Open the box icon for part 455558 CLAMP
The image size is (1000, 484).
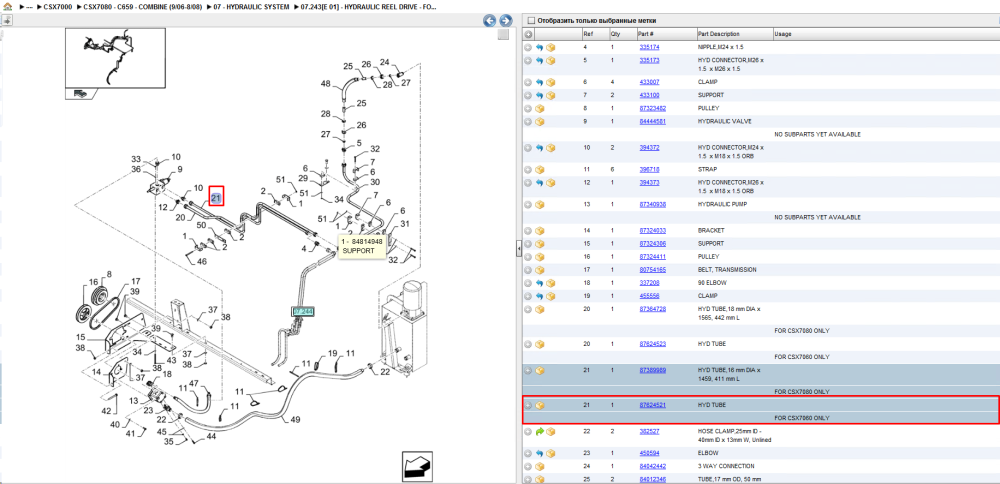(551, 296)
